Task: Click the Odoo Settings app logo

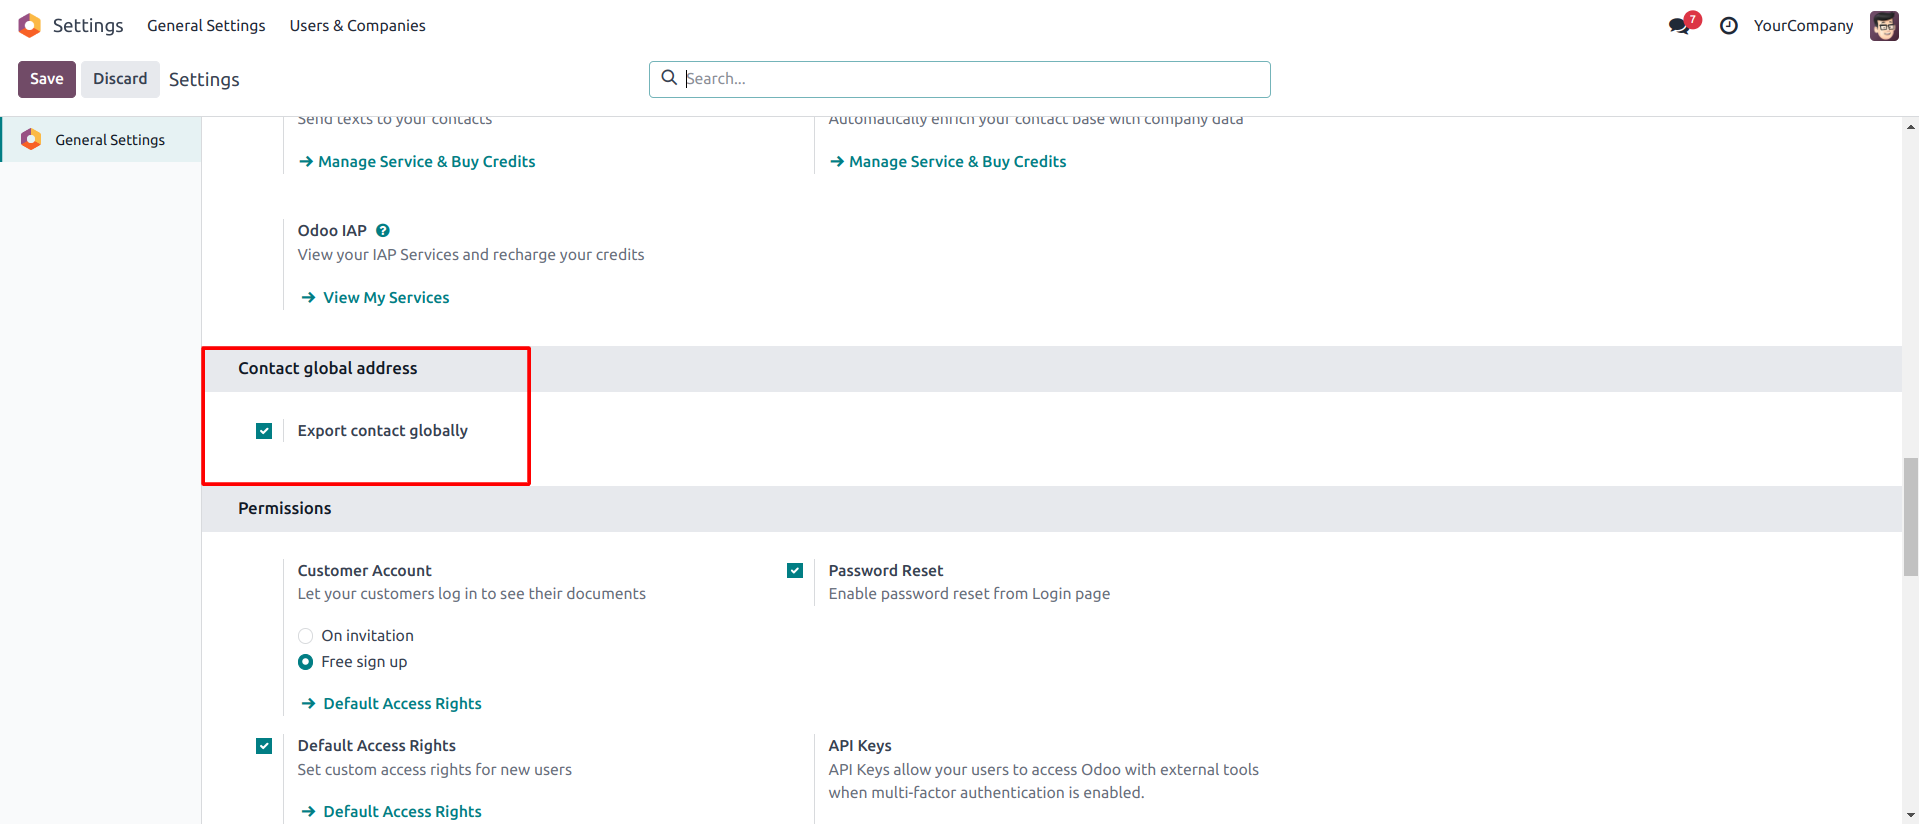Action: click(30, 25)
